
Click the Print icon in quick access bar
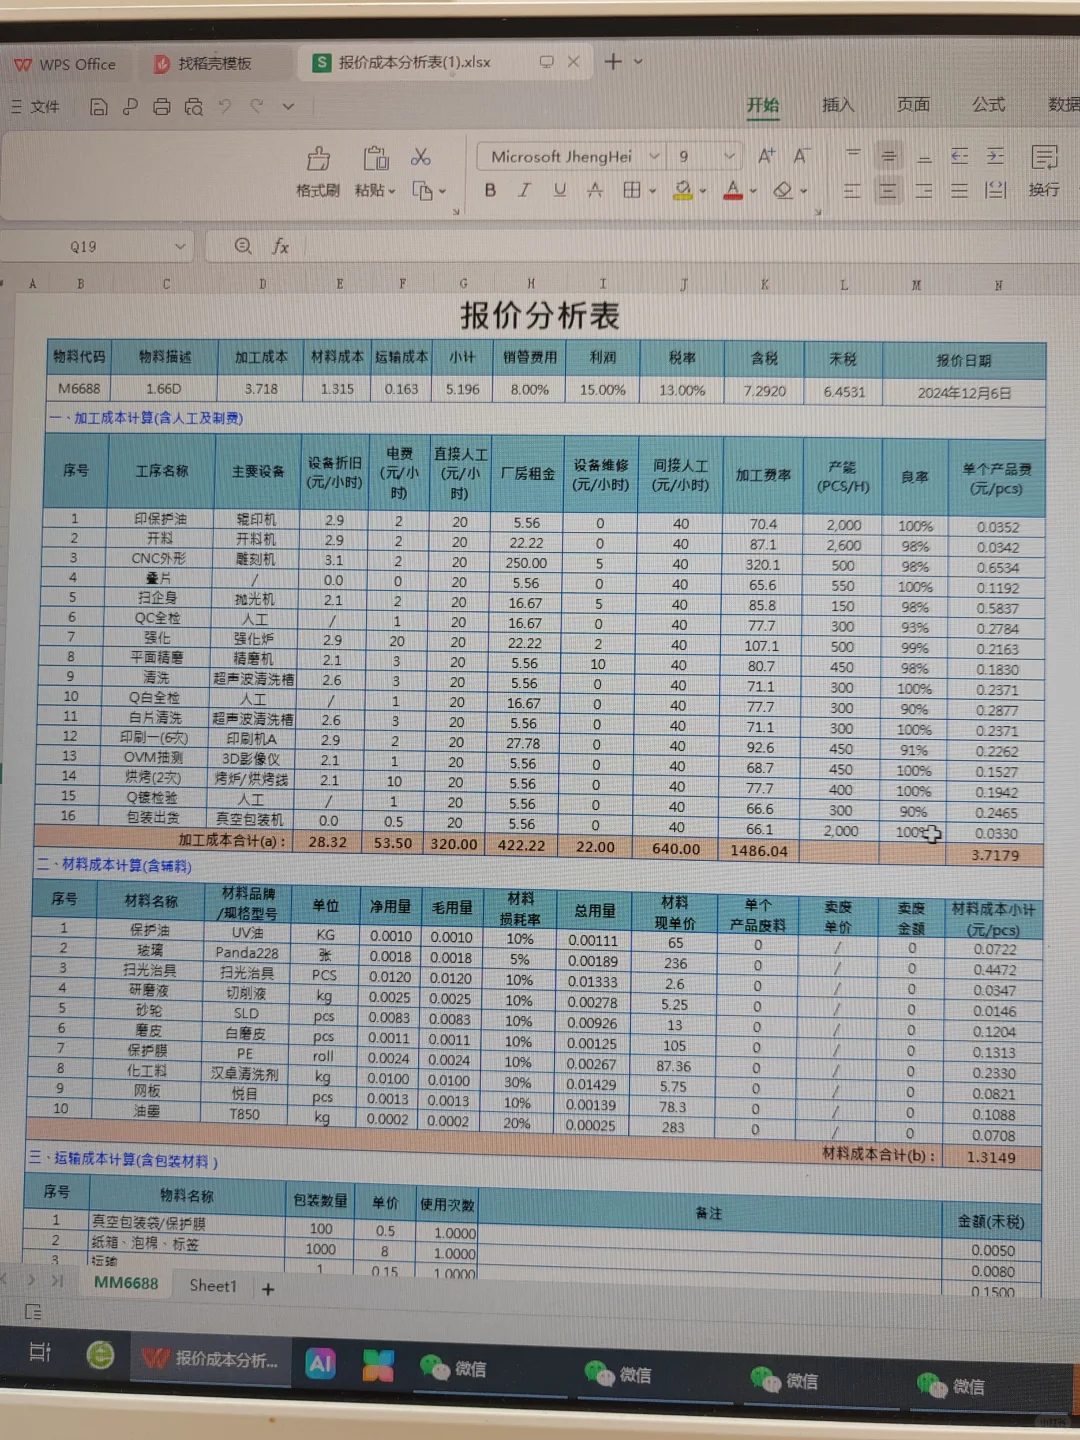coord(161,107)
